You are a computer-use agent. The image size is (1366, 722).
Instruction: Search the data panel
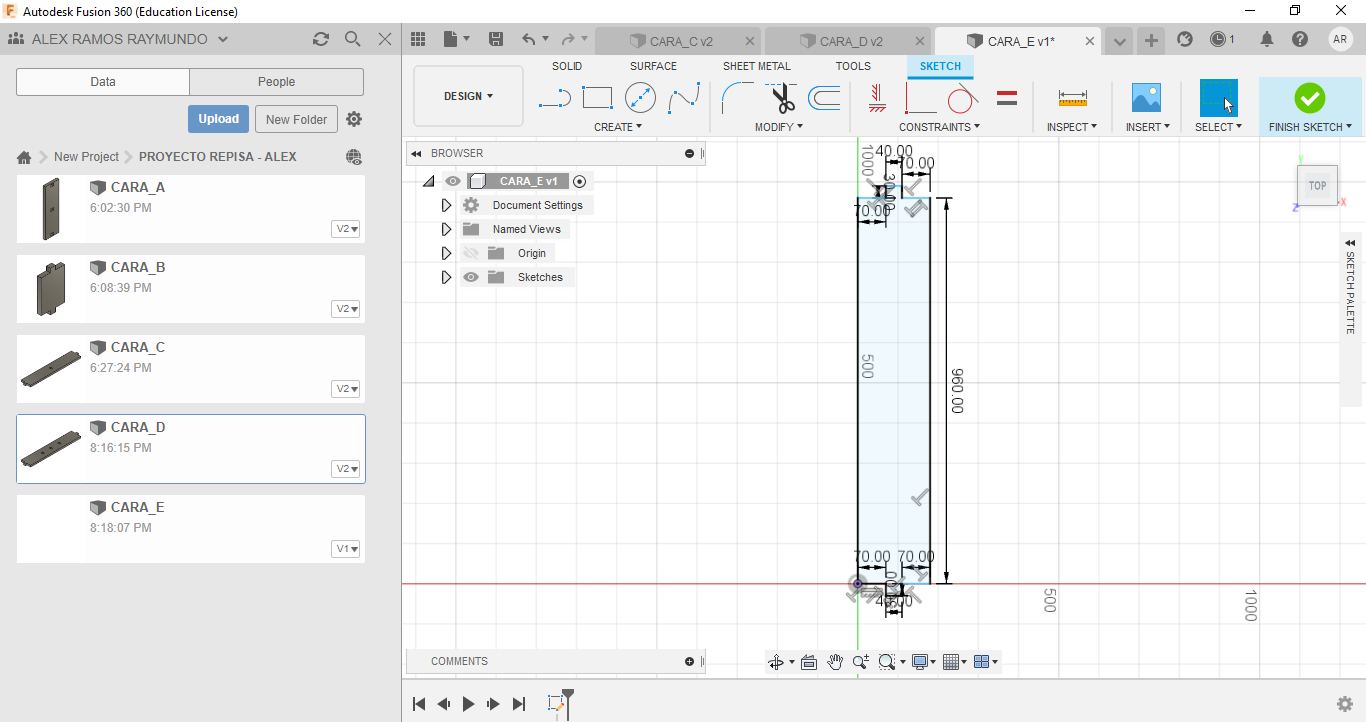[353, 39]
